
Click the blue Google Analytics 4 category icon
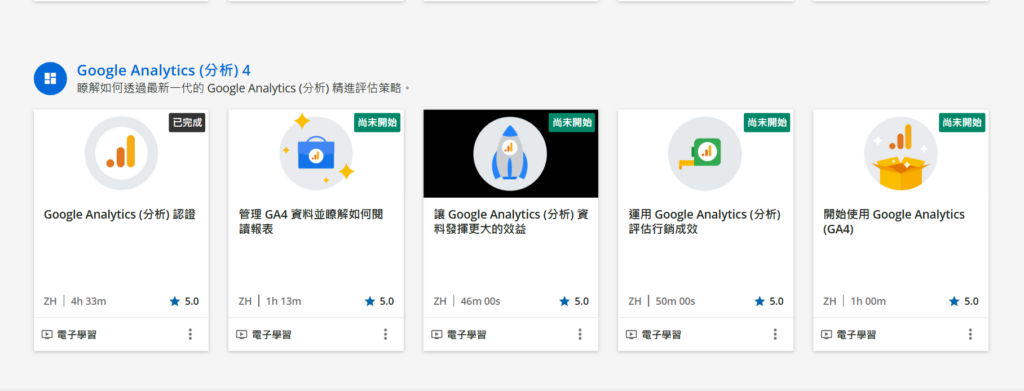50,78
